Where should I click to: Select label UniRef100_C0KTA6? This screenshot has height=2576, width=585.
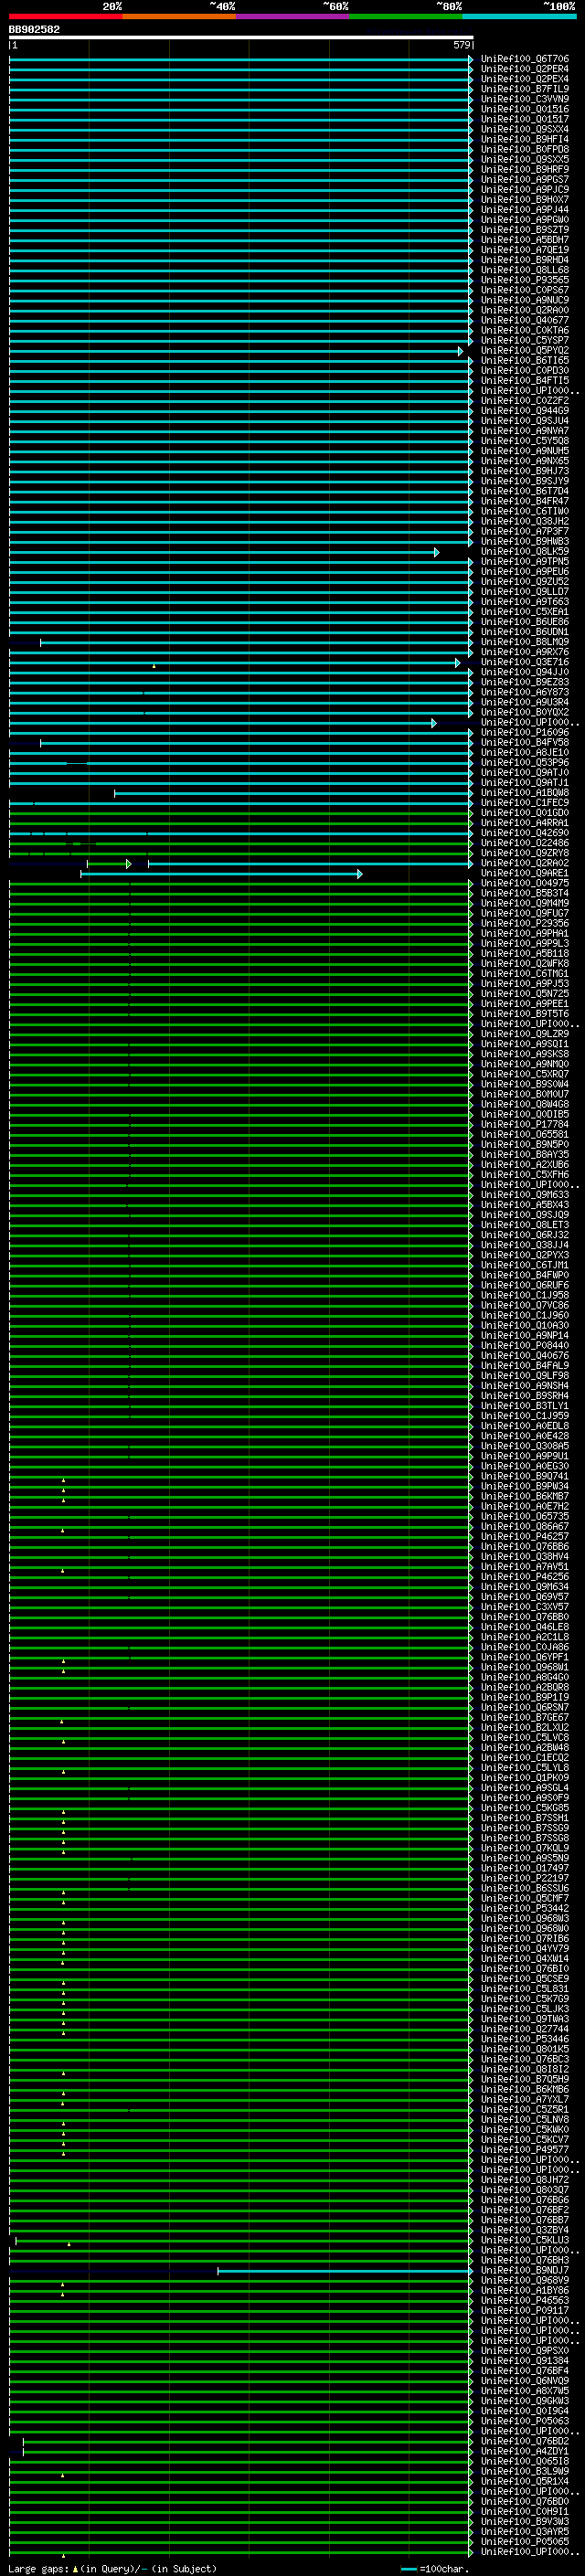(x=525, y=330)
